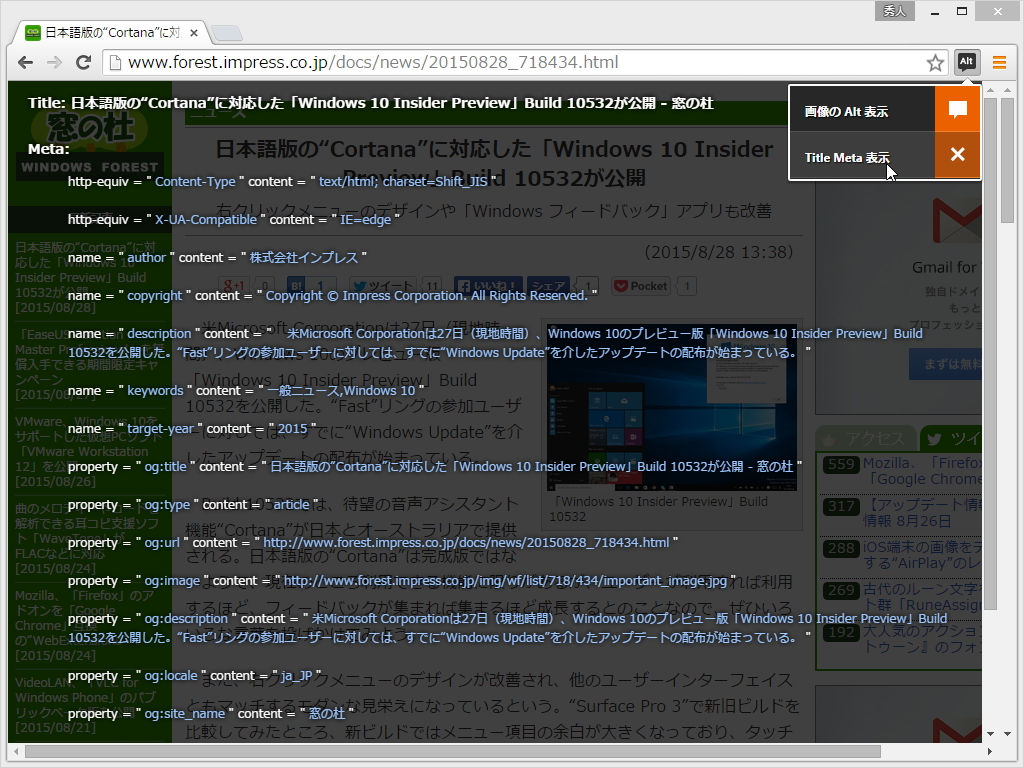Click the browser Forward arrow
1024x768 pixels.
[x=54, y=62]
